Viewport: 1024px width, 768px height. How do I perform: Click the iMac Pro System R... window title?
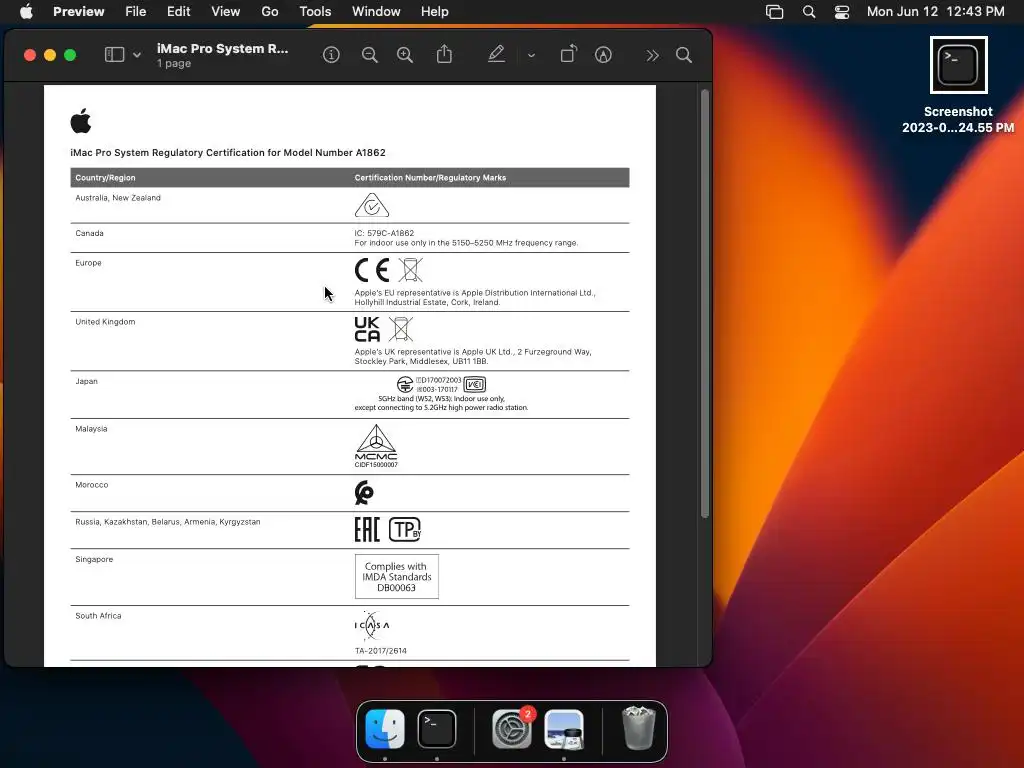click(x=222, y=48)
